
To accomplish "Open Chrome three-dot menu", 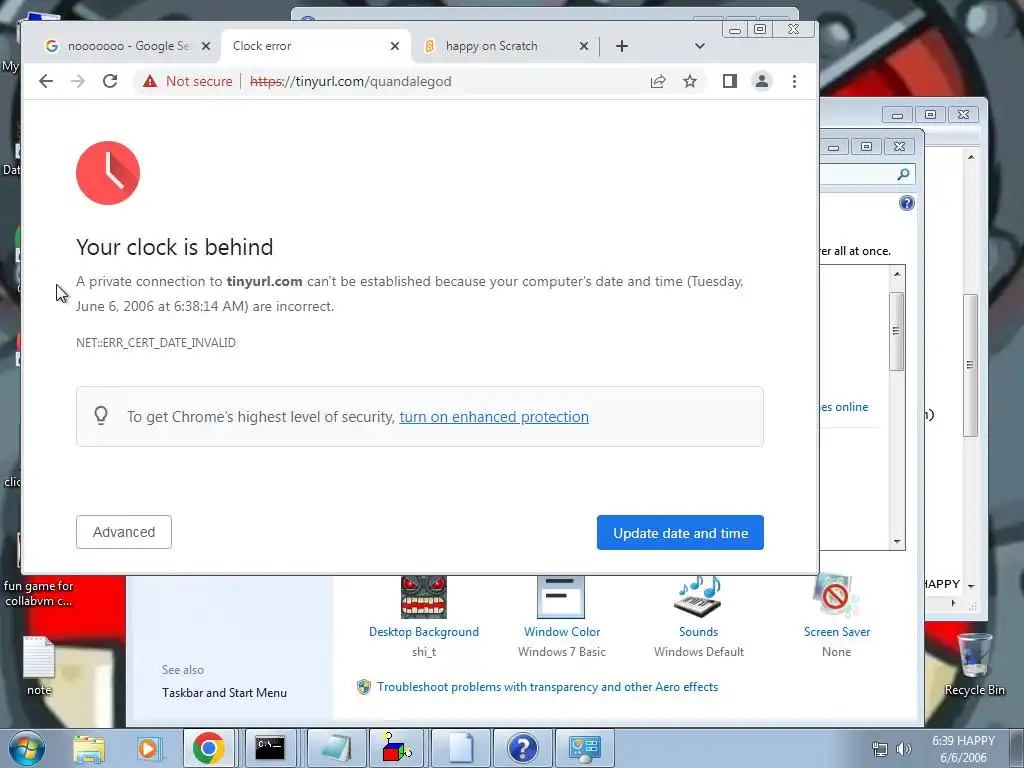I will point(794,81).
